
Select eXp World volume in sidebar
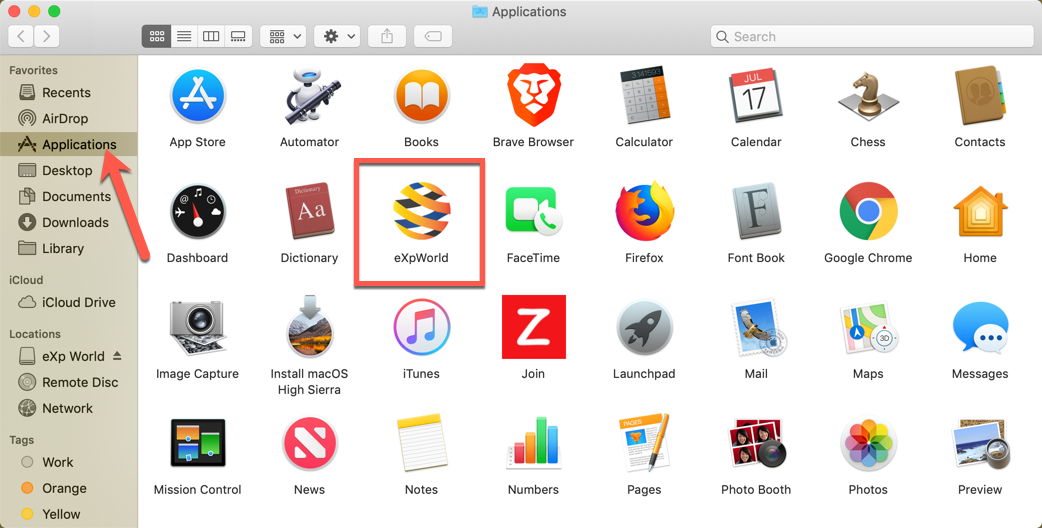[68, 356]
